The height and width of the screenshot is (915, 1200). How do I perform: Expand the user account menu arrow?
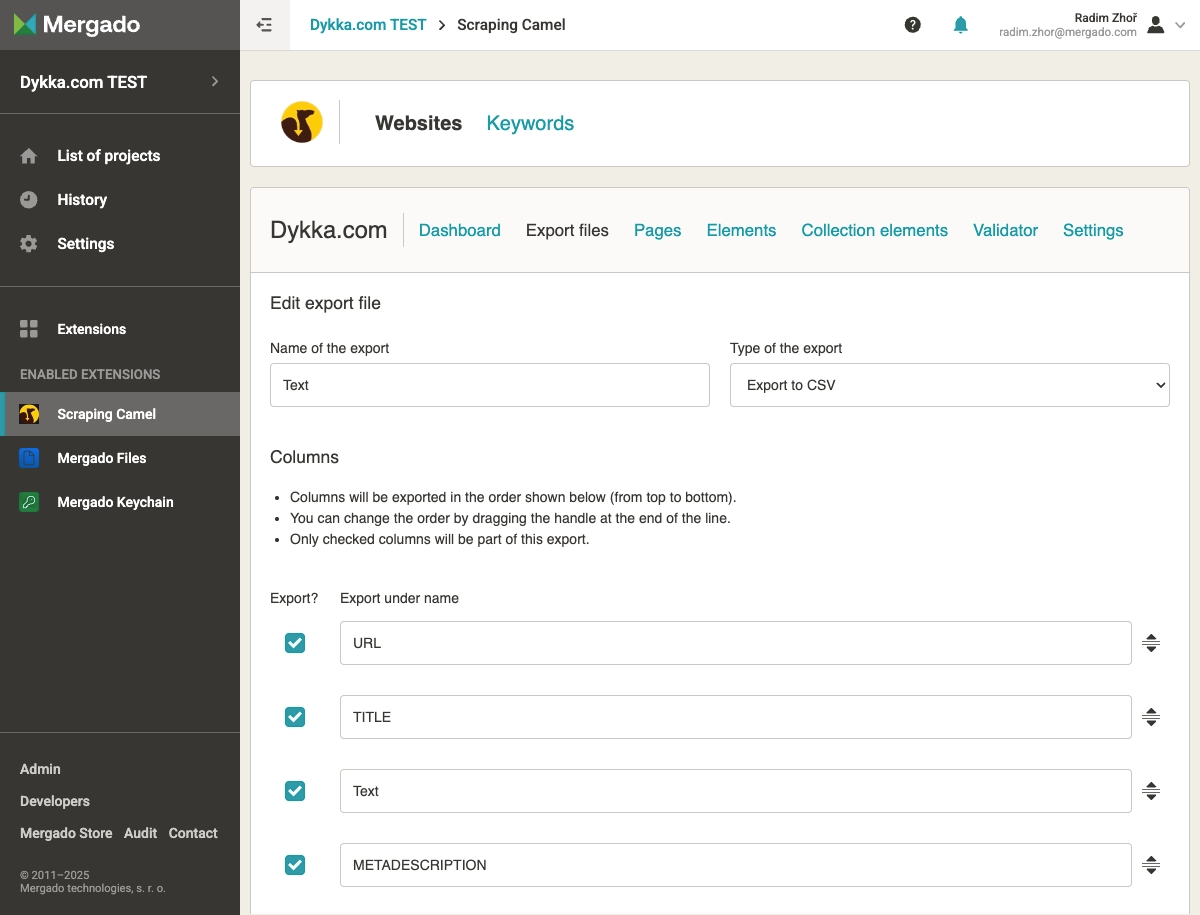click(x=1180, y=25)
